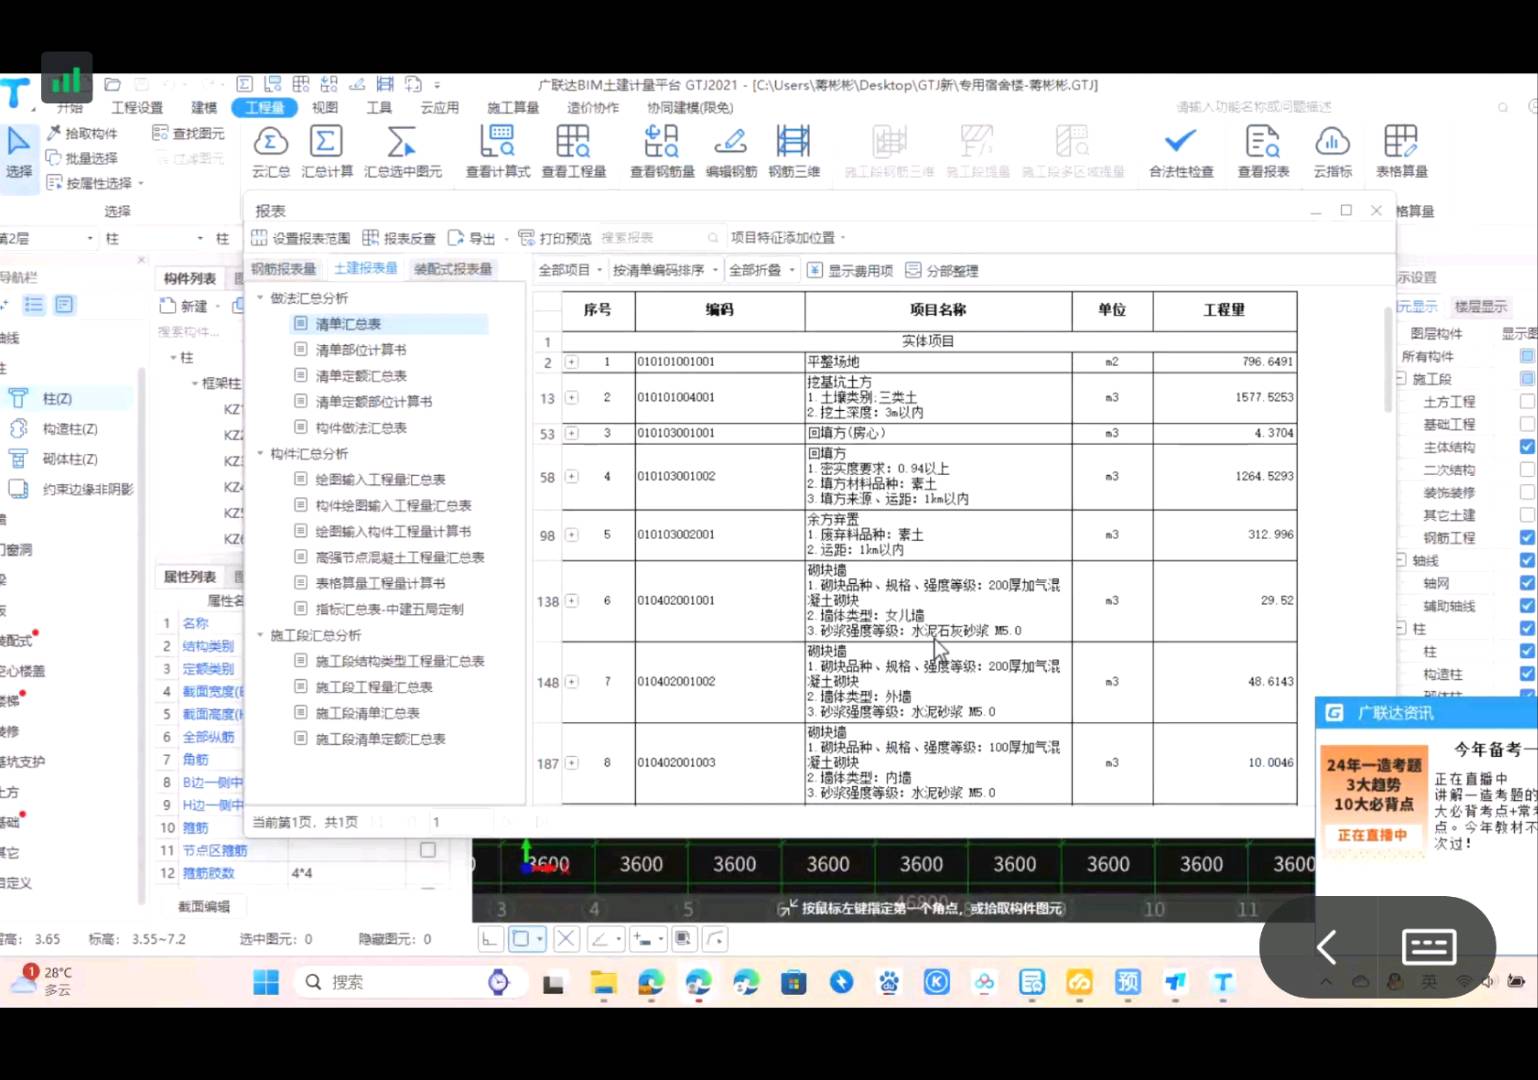Screen dimensions: 1538x1080
Task: Select the 编辑钢筋 tool
Action: click(x=731, y=152)
